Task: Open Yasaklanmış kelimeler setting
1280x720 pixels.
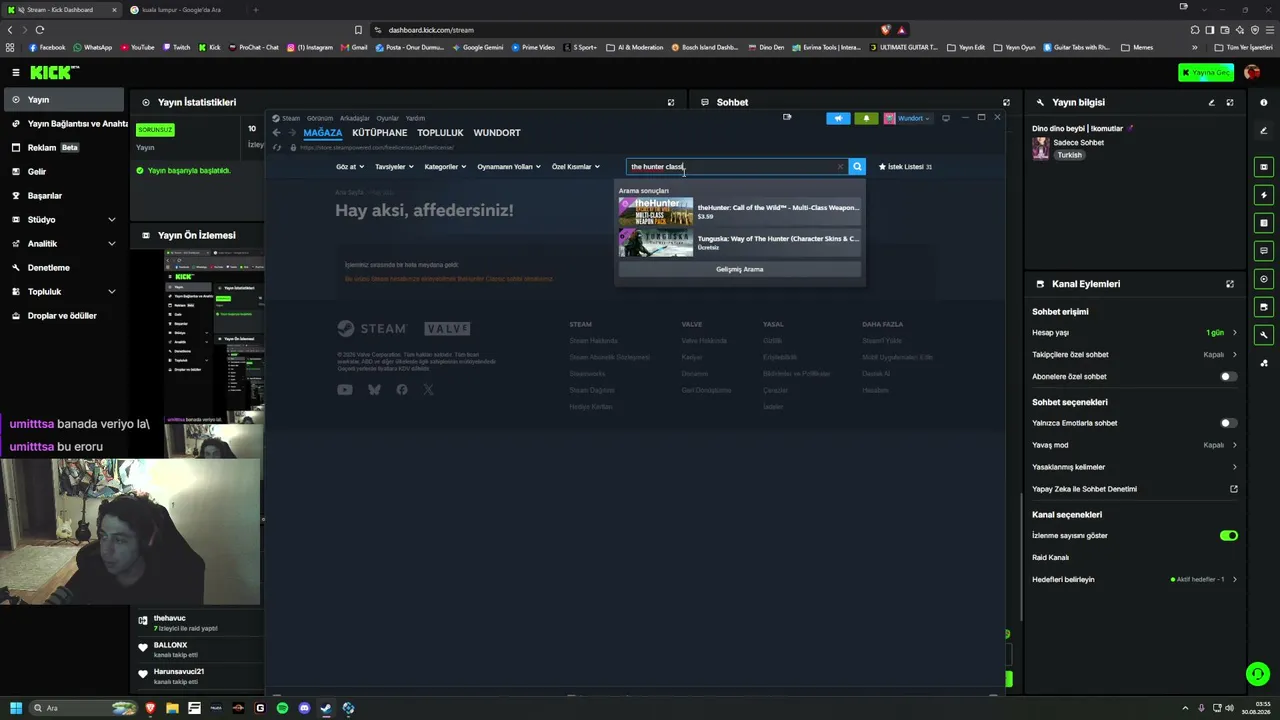Action: click(x=1135, y=467)
